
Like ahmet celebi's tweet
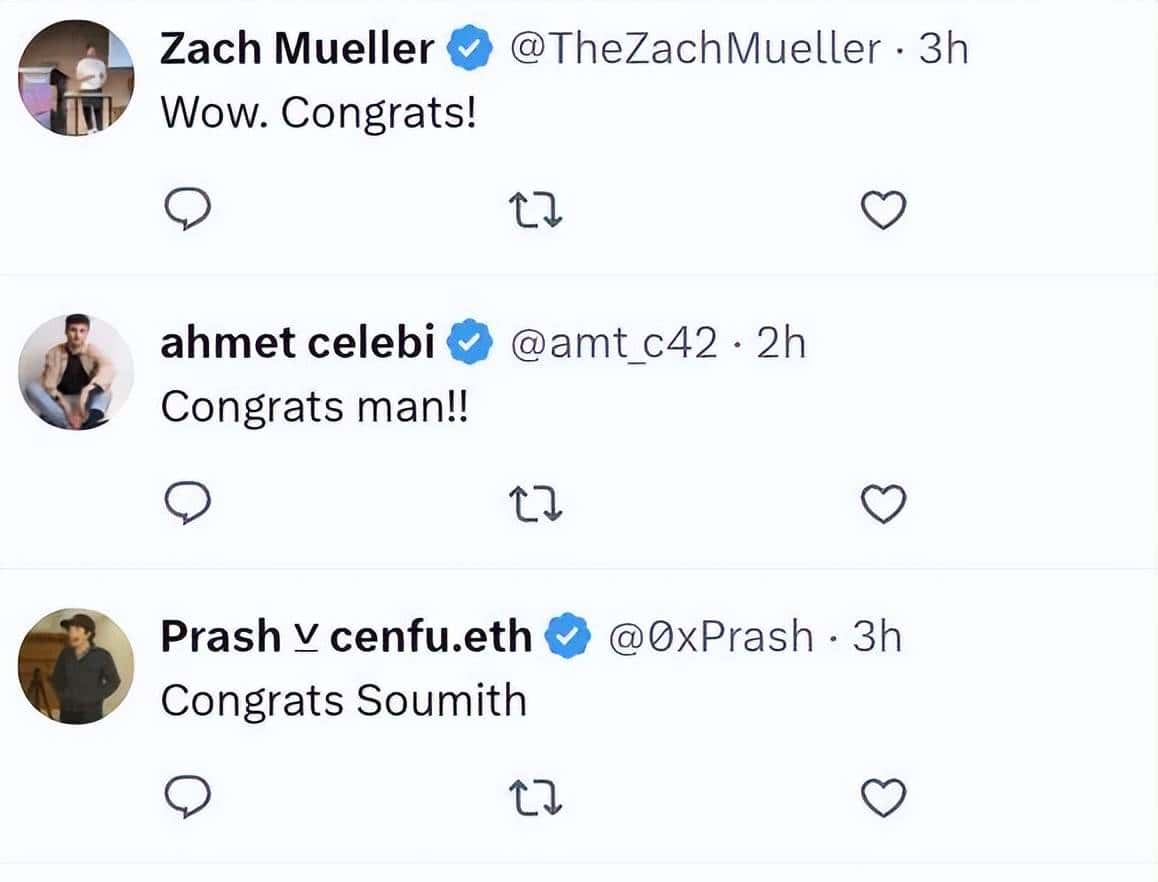point(883,505)
